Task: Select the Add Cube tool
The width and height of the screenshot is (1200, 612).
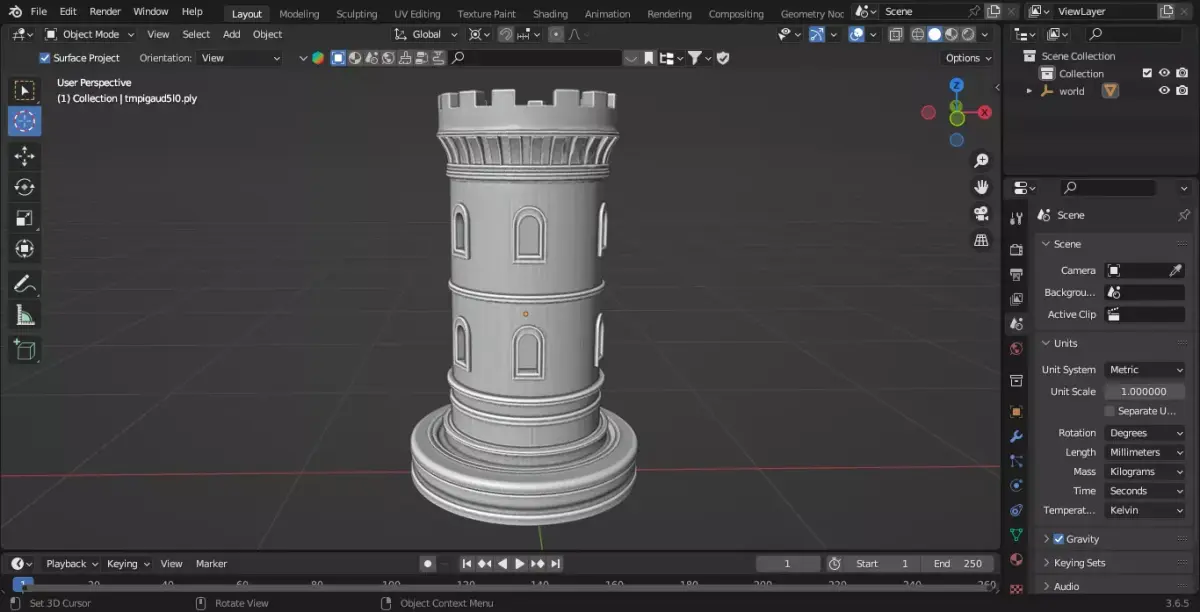Action: 25,349
